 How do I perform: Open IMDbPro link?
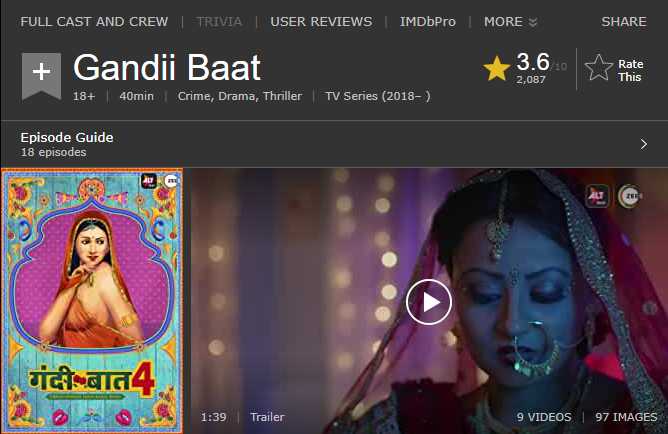[428, 22]
